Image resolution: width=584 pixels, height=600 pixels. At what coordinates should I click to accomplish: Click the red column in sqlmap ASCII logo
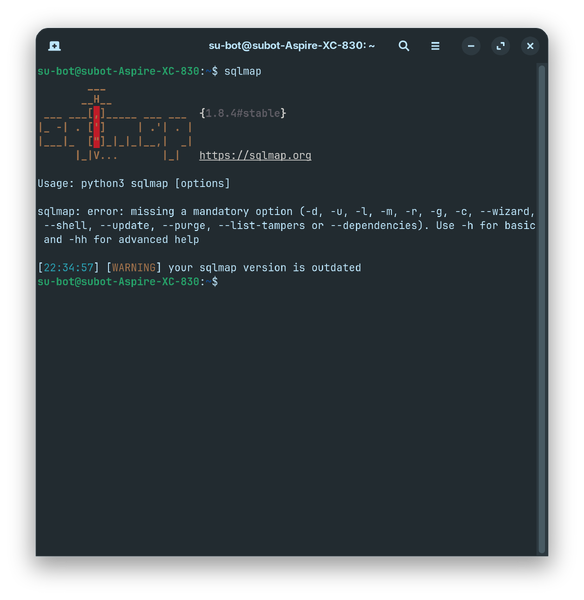(x=96, y=127)
